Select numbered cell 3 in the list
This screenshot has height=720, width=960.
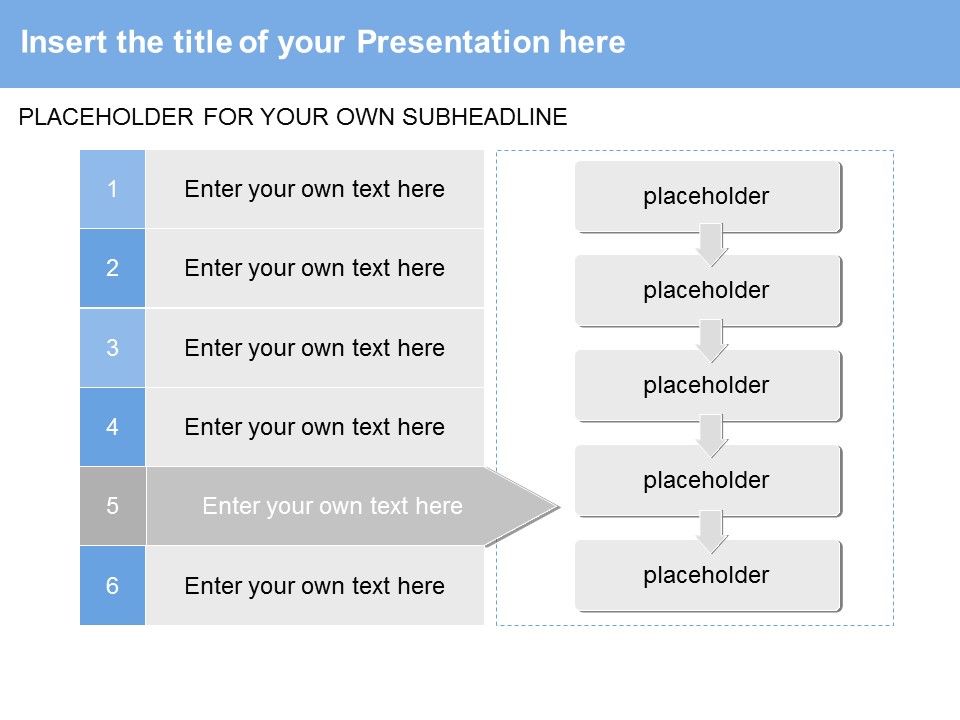point(112,348)
